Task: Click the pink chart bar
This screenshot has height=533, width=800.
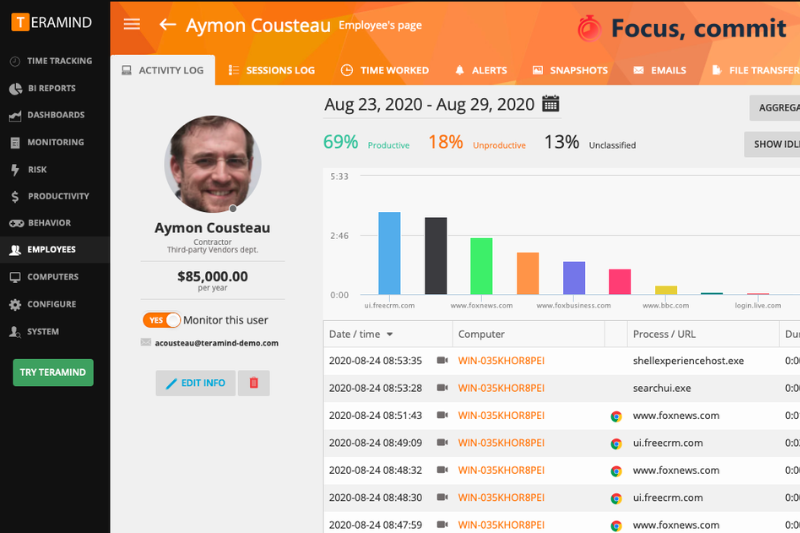Action: tap(620, 282)
